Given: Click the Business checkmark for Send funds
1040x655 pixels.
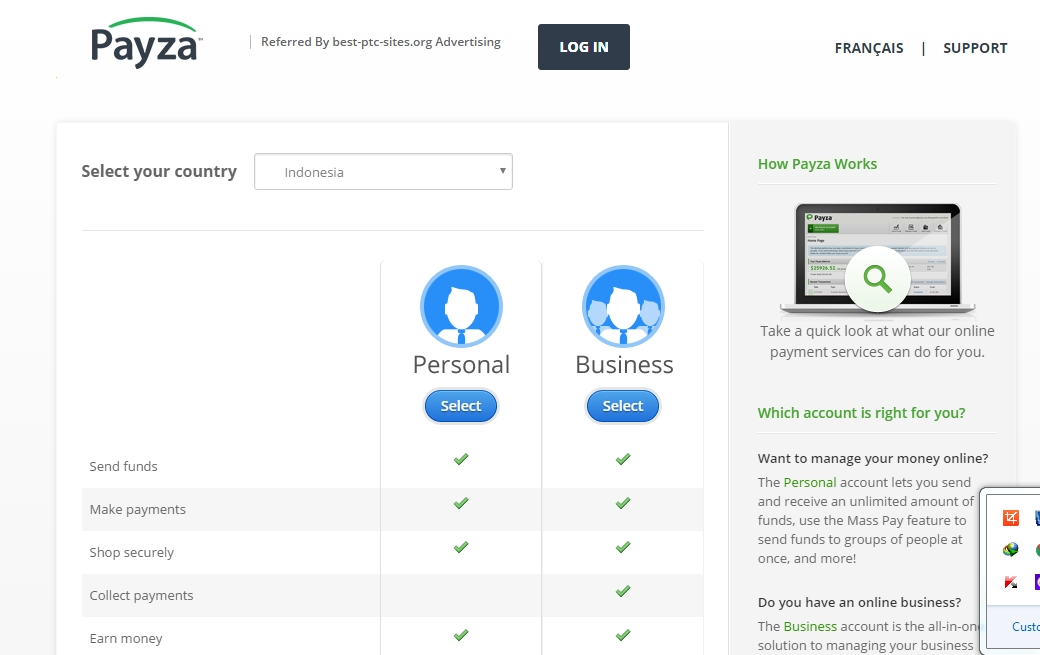Looking at the screenshot, I should point(623,459).
